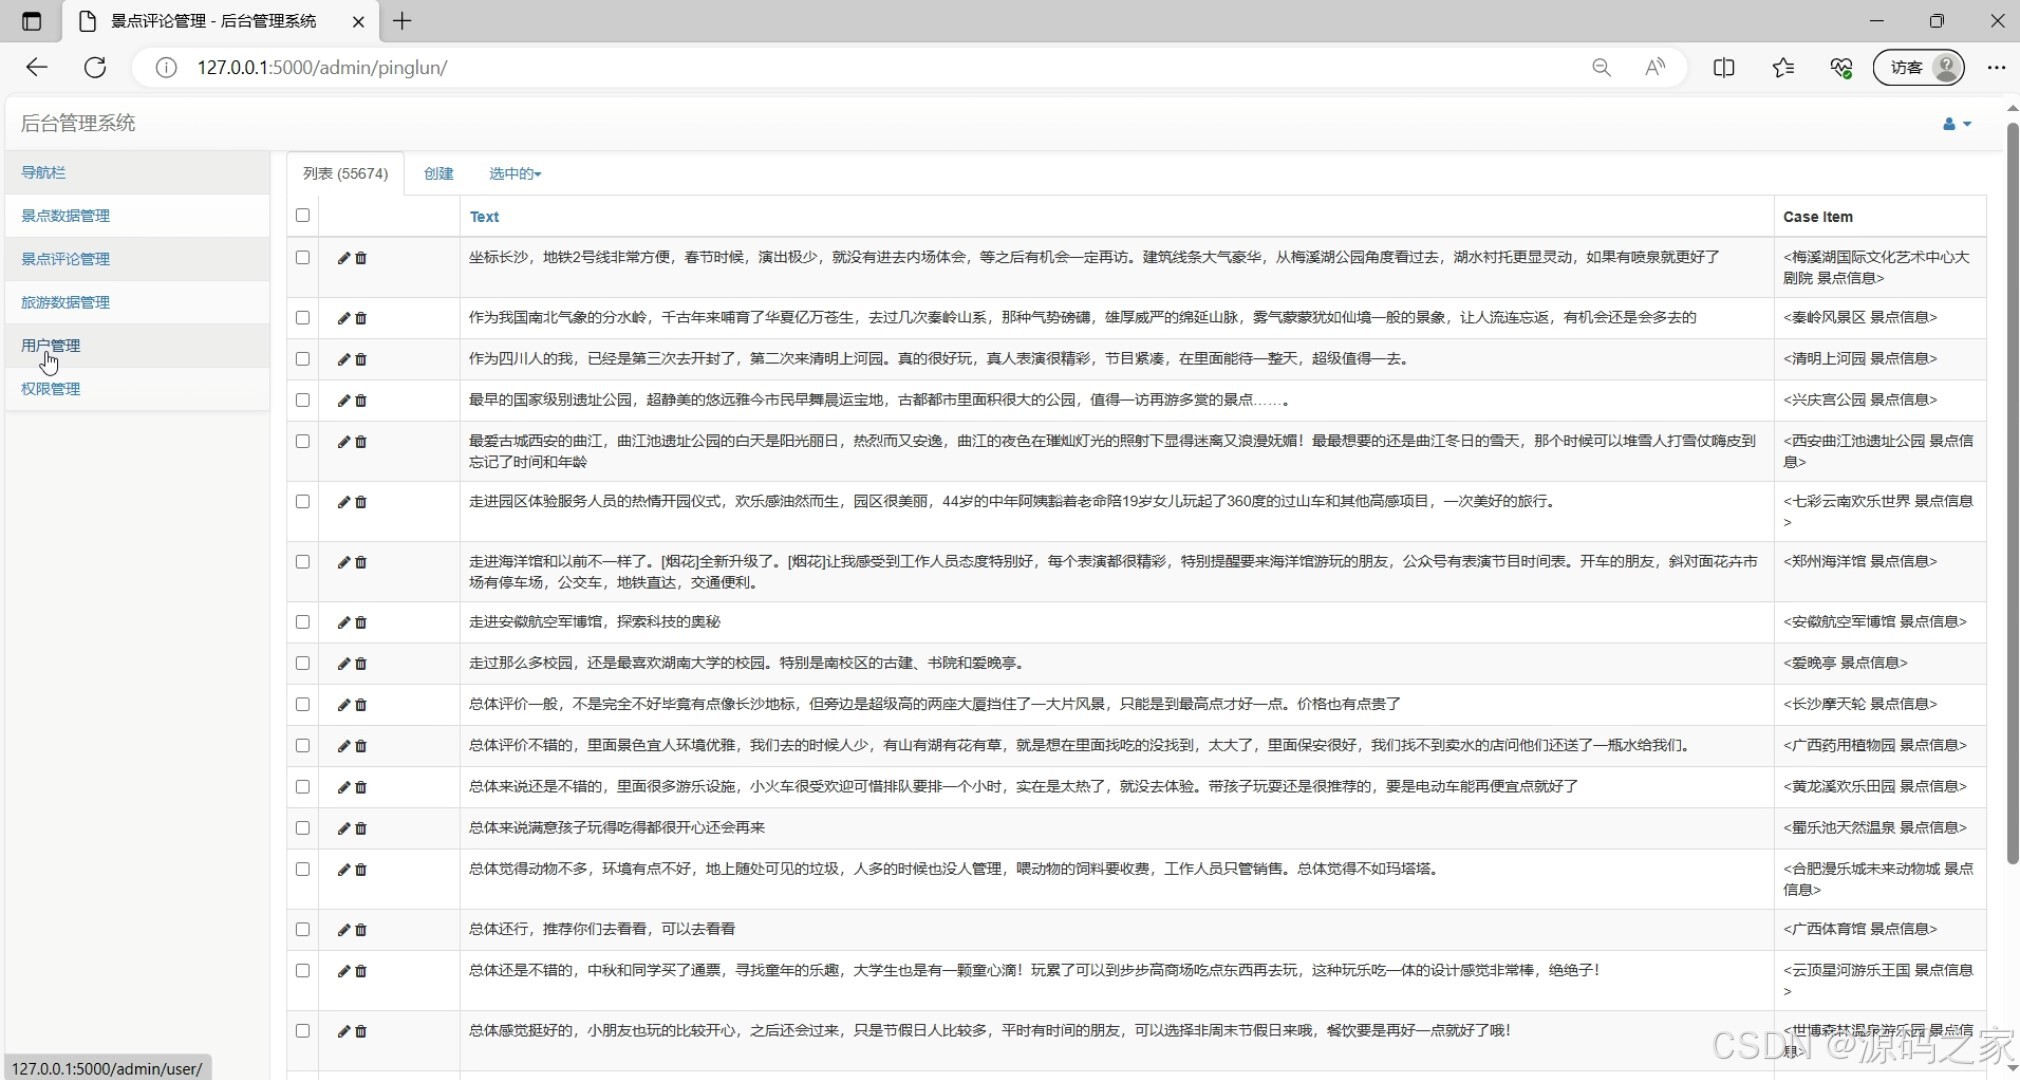Click edit pencil for 长沙摩天轮 comment row
Image resolution: width=2020 pixels, height=1080 pixels.
point(343,705)
